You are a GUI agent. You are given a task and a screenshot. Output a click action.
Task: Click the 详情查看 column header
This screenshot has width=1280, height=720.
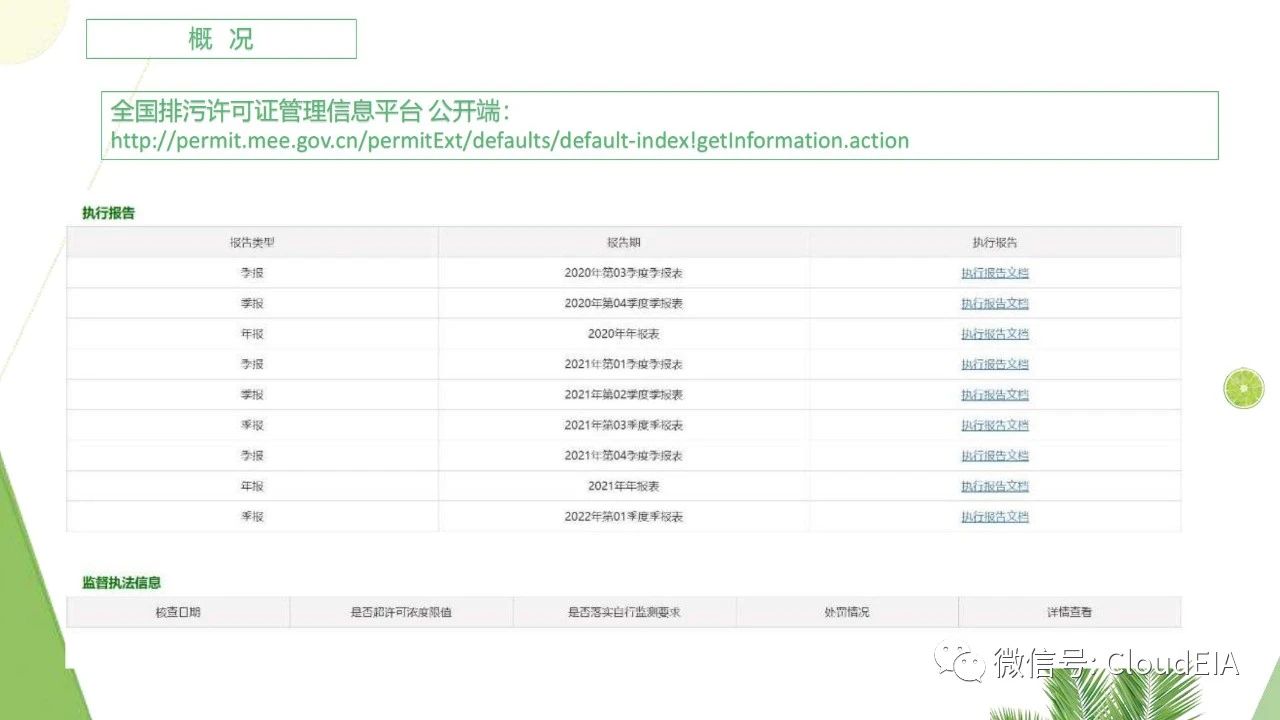[x=1069, y=612]
